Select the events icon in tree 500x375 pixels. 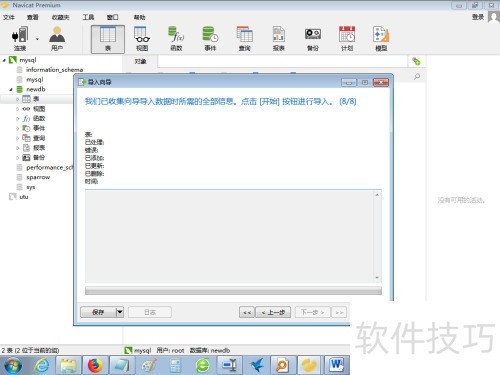26,128
